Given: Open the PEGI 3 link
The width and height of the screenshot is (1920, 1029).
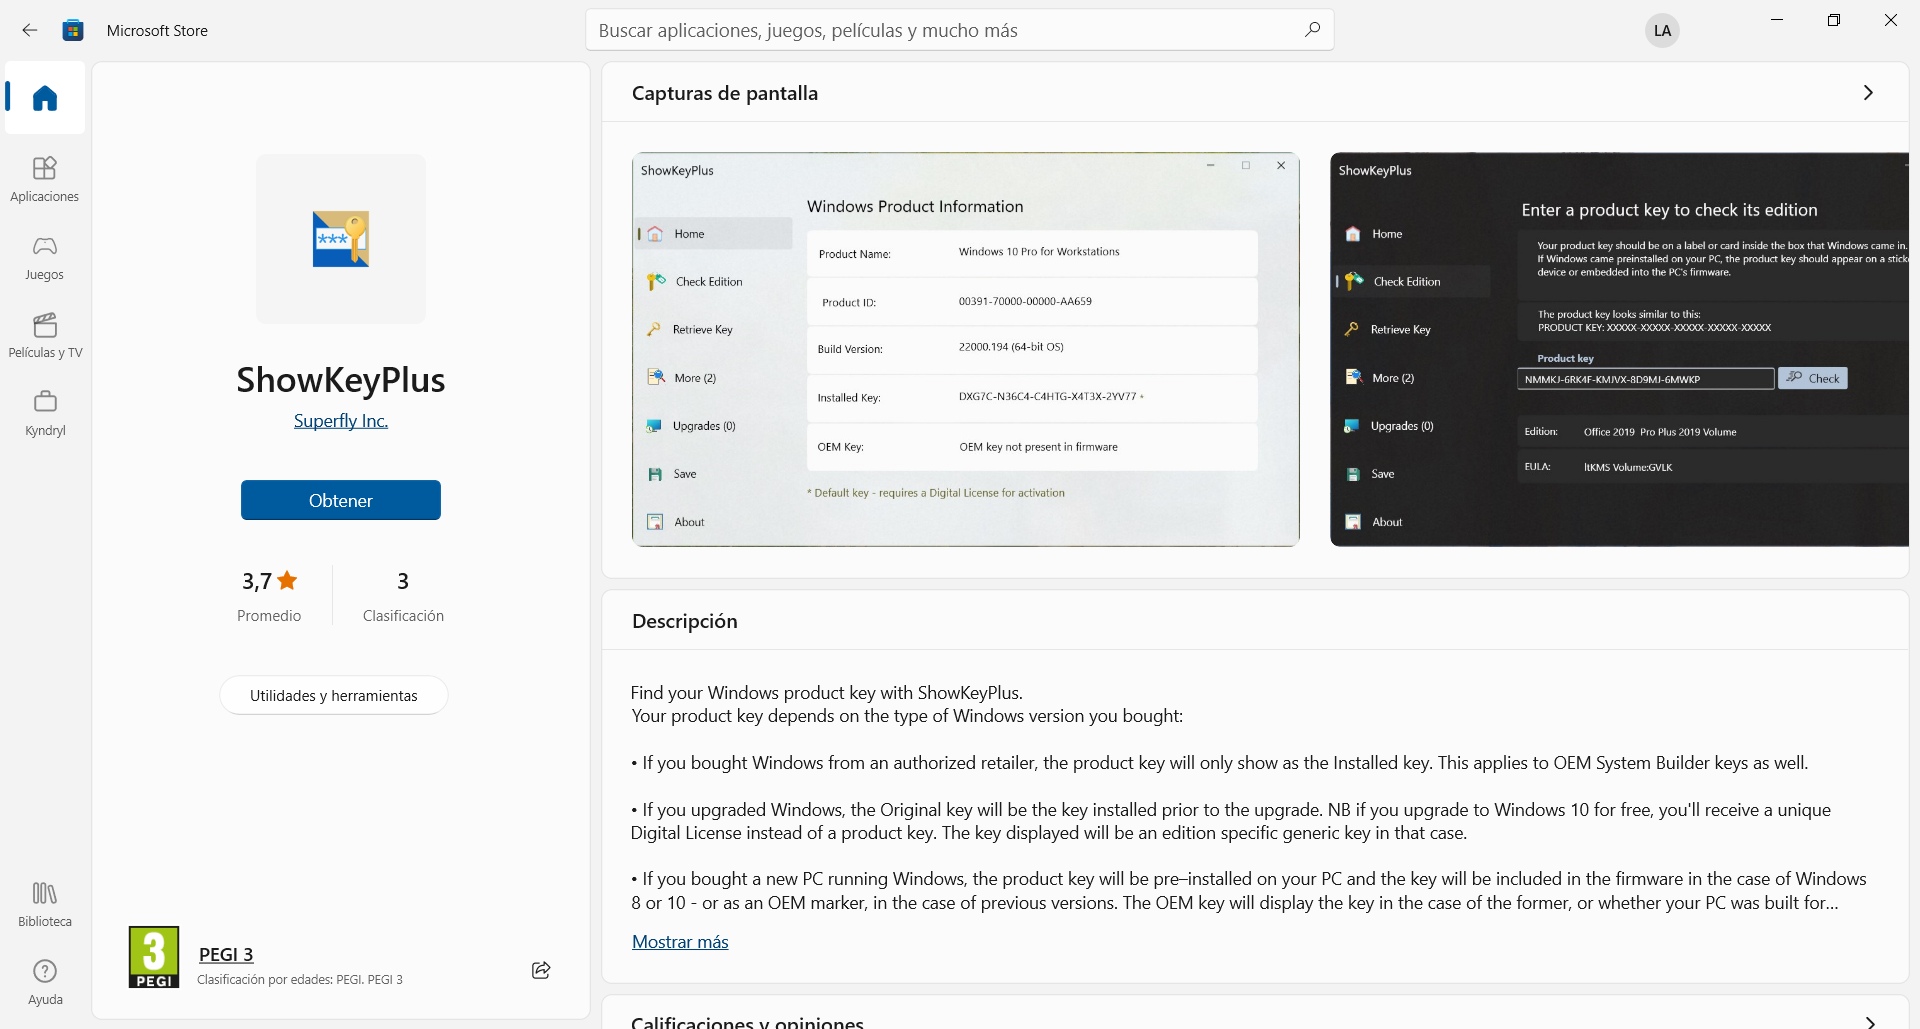Looking at the screenshot, I should click(226, 954).
